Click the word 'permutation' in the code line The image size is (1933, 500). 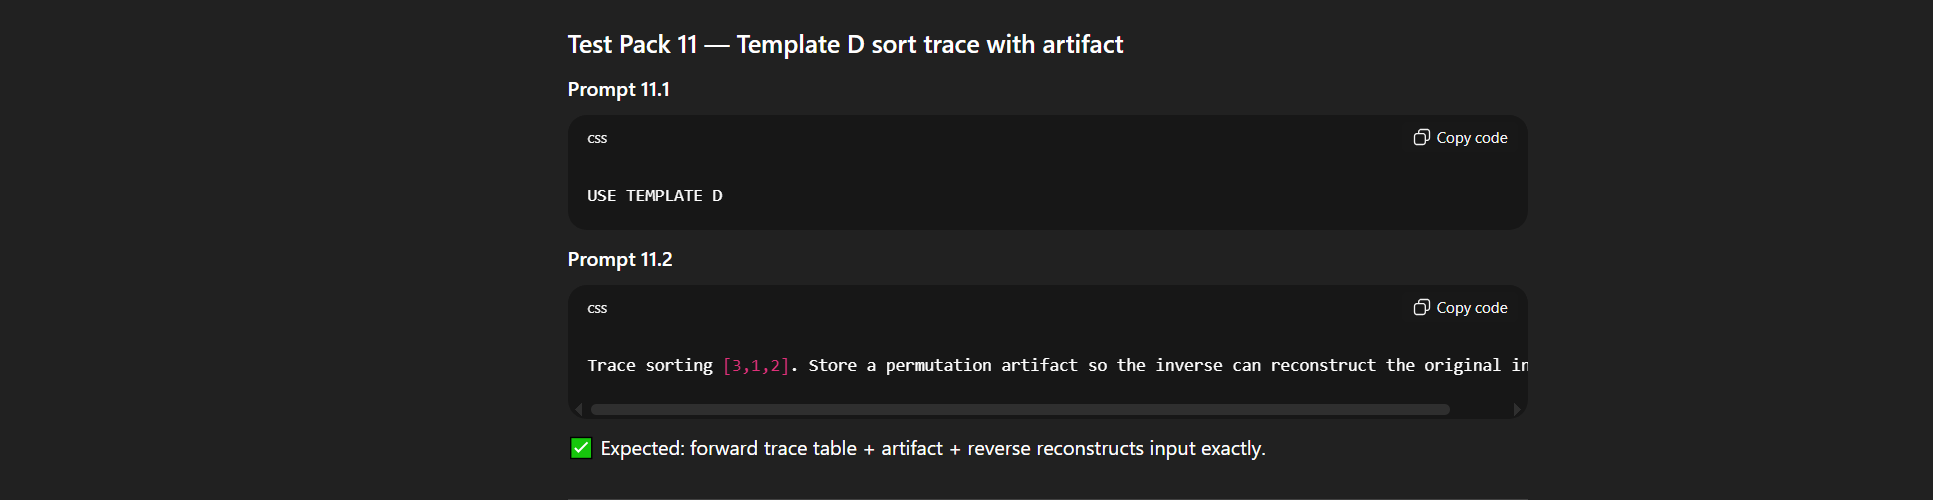(x=939, y=365)
